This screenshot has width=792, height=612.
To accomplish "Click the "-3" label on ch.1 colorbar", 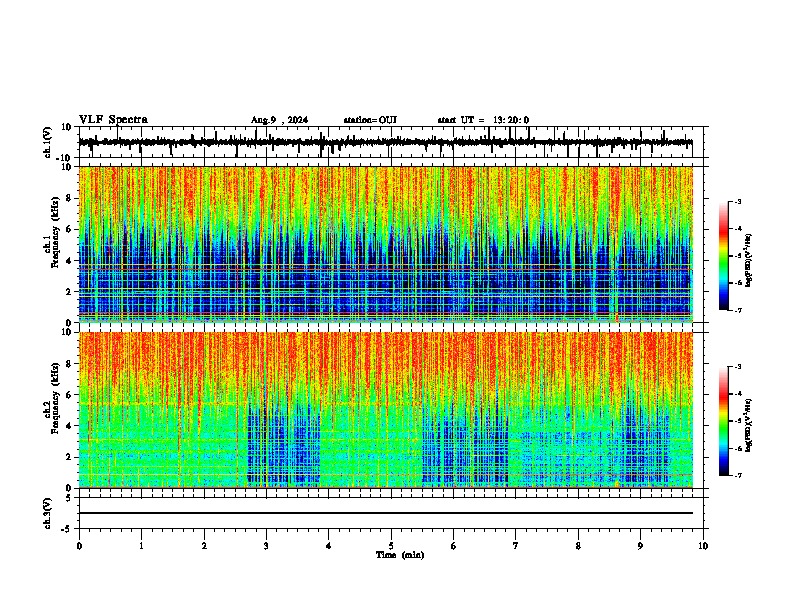I will click(737, 201).
